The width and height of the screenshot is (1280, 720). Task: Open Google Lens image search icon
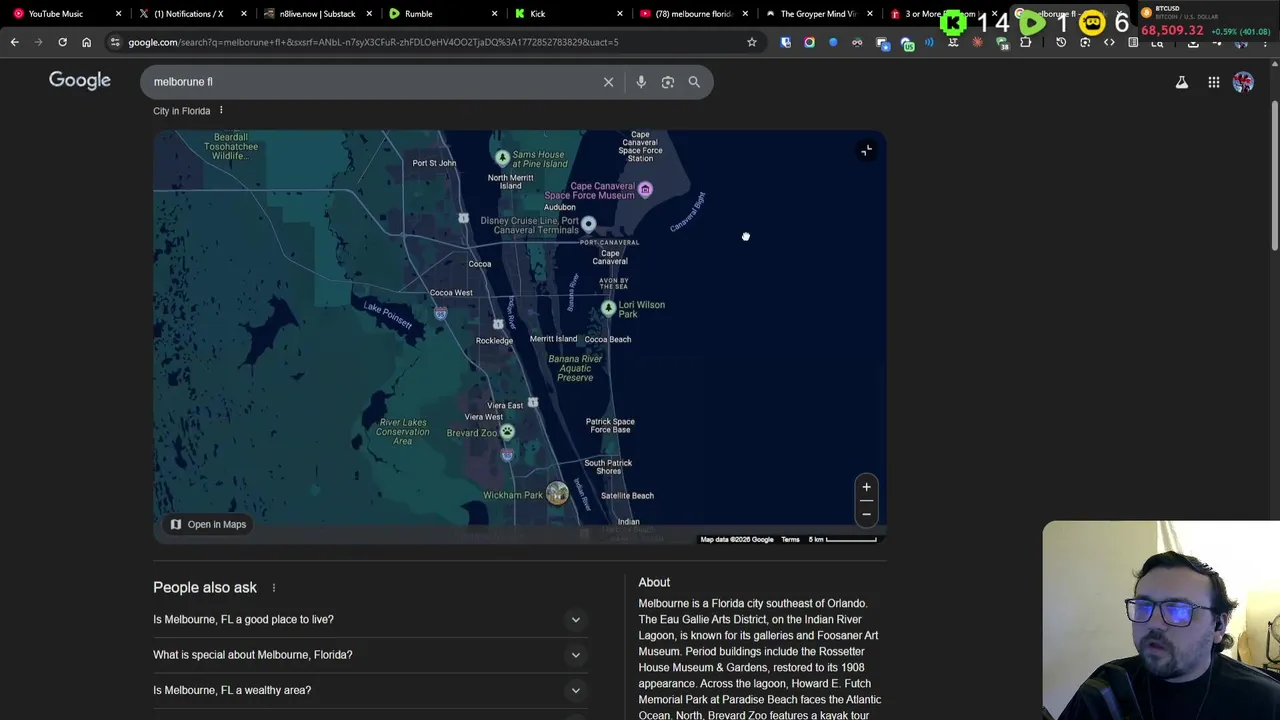pyautogui.click(x=668, y=82)
